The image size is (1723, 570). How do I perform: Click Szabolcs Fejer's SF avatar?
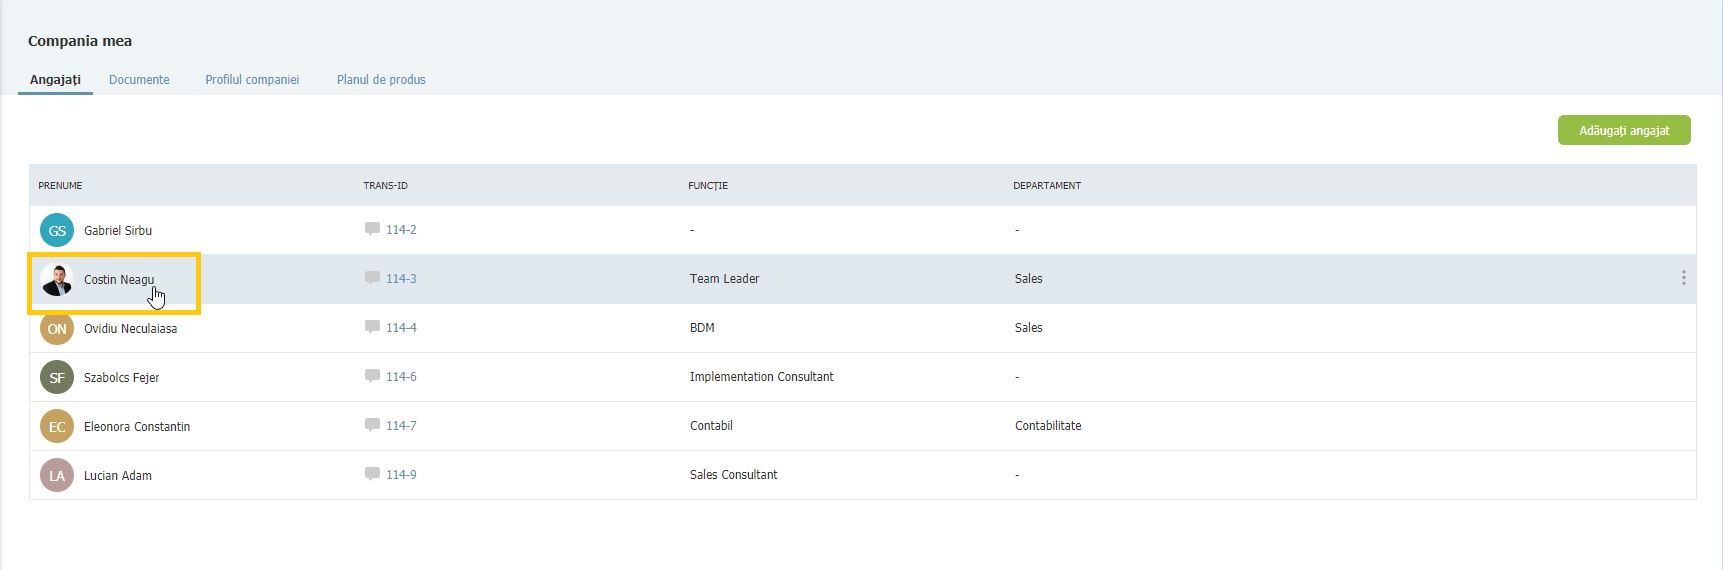click(x=57, y=377)
